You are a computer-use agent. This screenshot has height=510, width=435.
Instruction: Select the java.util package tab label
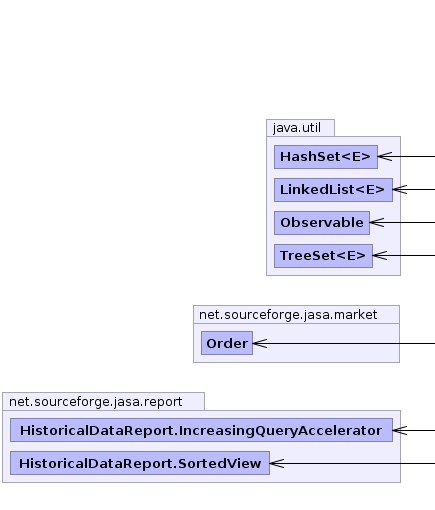click(297, 128)
